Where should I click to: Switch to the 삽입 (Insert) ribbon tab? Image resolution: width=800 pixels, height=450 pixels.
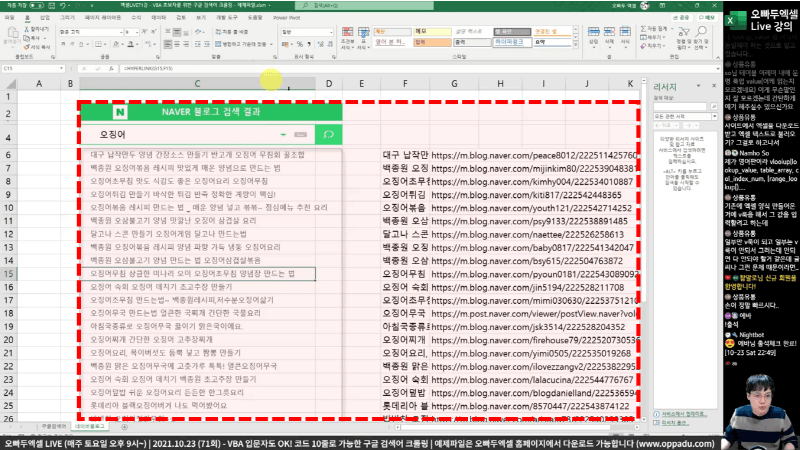[x=45, y=17]
